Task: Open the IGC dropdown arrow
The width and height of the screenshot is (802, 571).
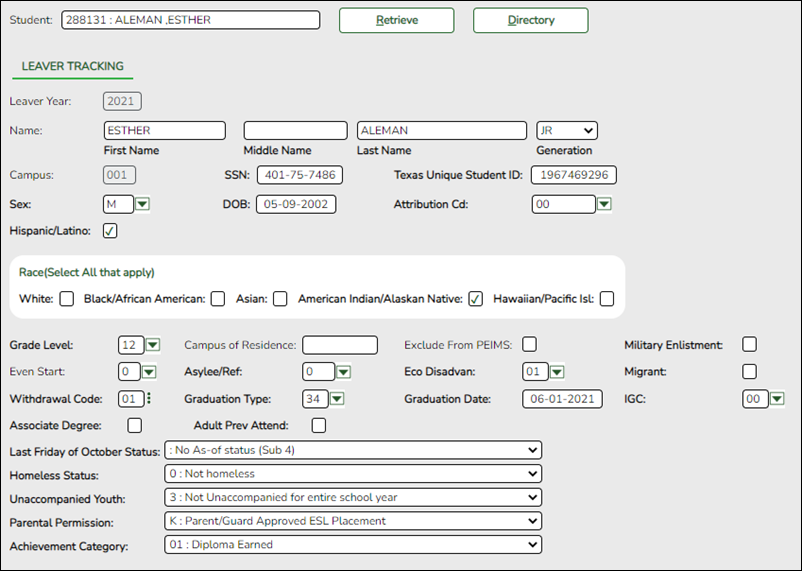Action: [777, 399]
